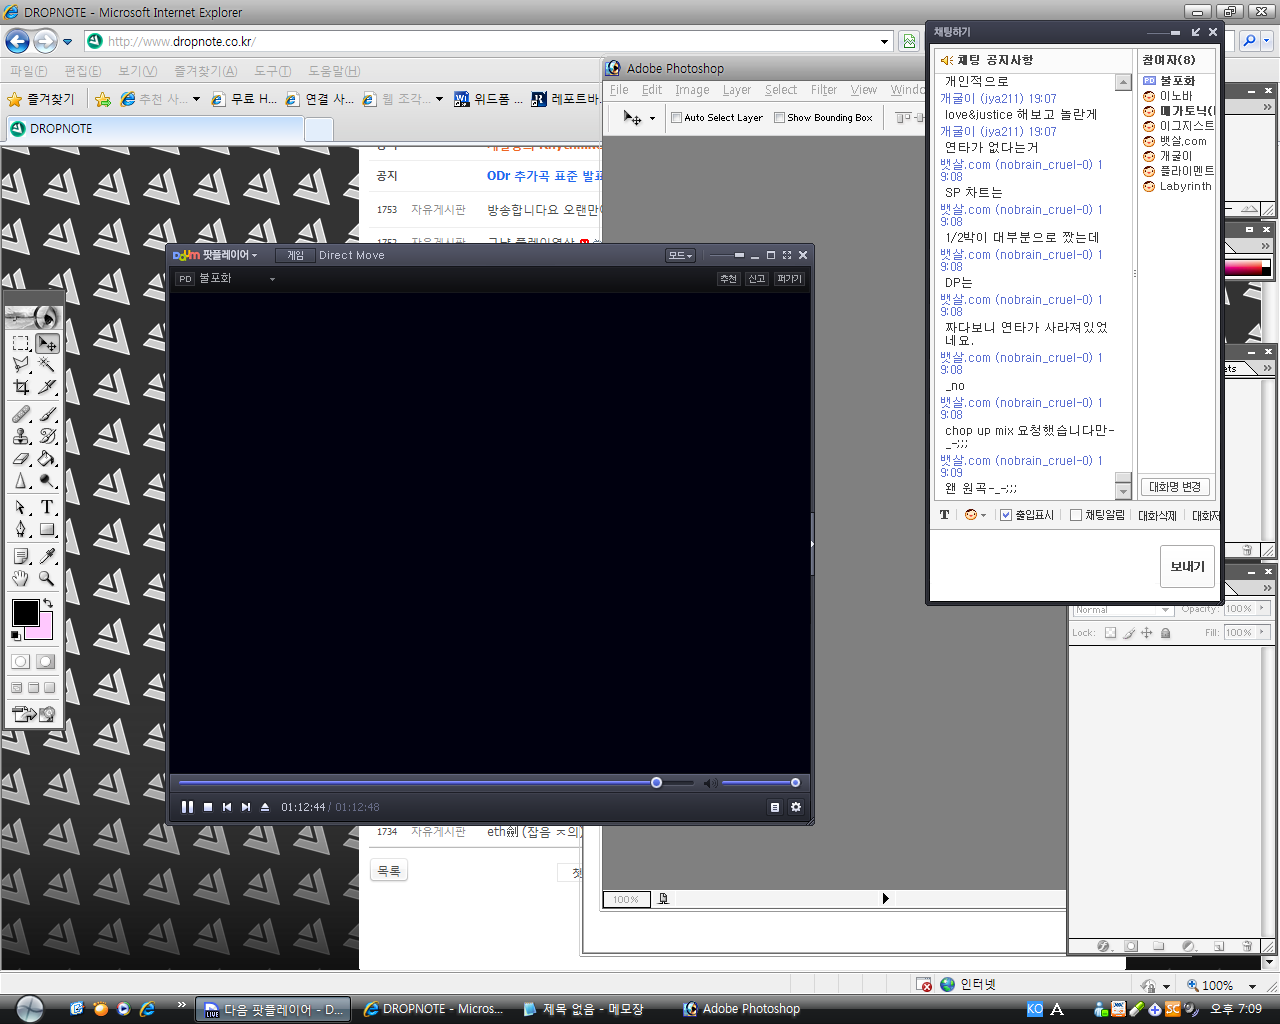Select the Magic Wand tool
The width and height of the screenshot is (1280, 1024).
[x=47, y=365]
